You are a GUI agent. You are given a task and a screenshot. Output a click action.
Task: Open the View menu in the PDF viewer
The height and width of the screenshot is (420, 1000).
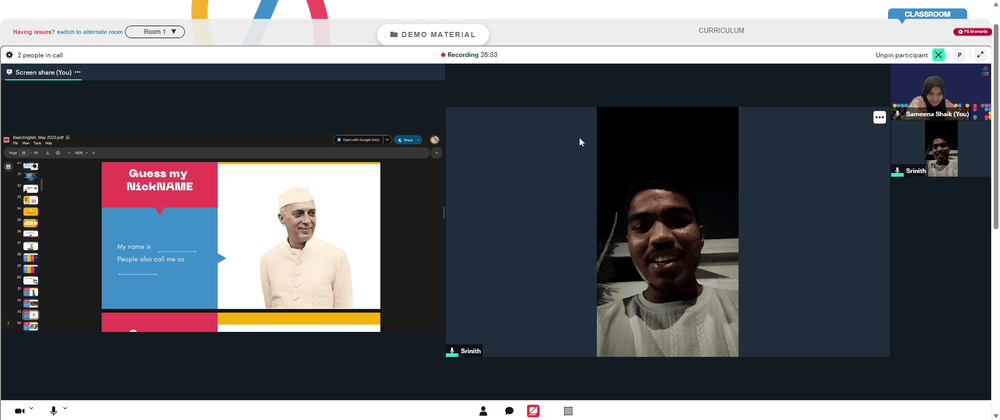pyautogui.click(x=26, y=143)
